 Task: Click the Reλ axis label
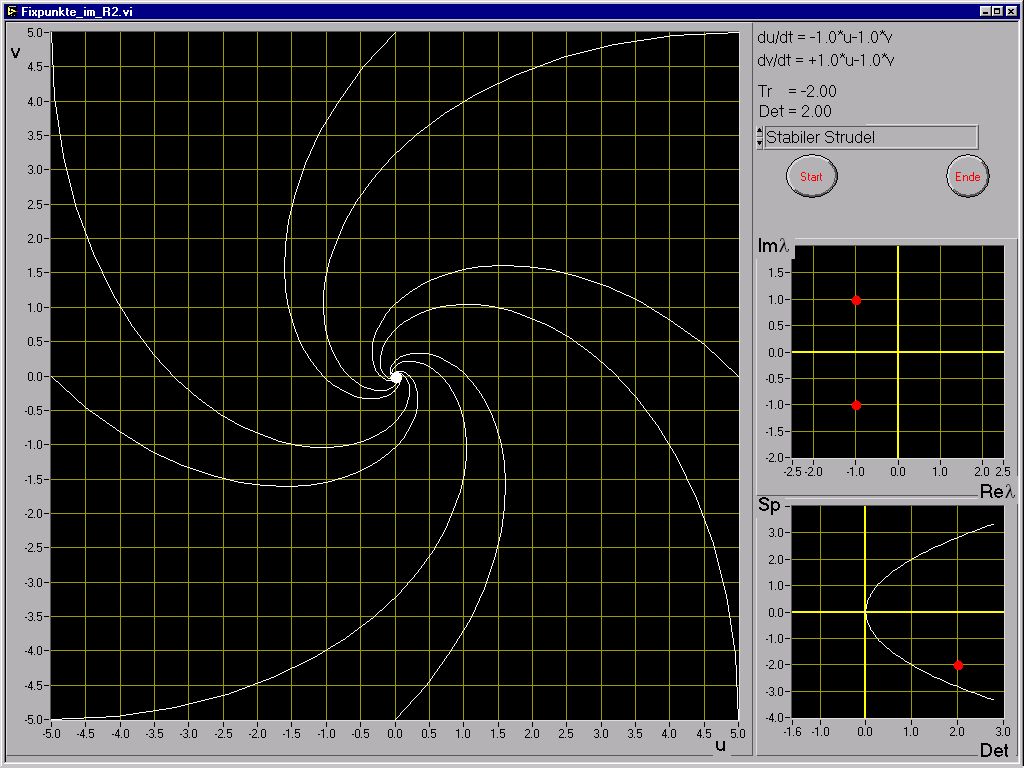pos(997,491)
